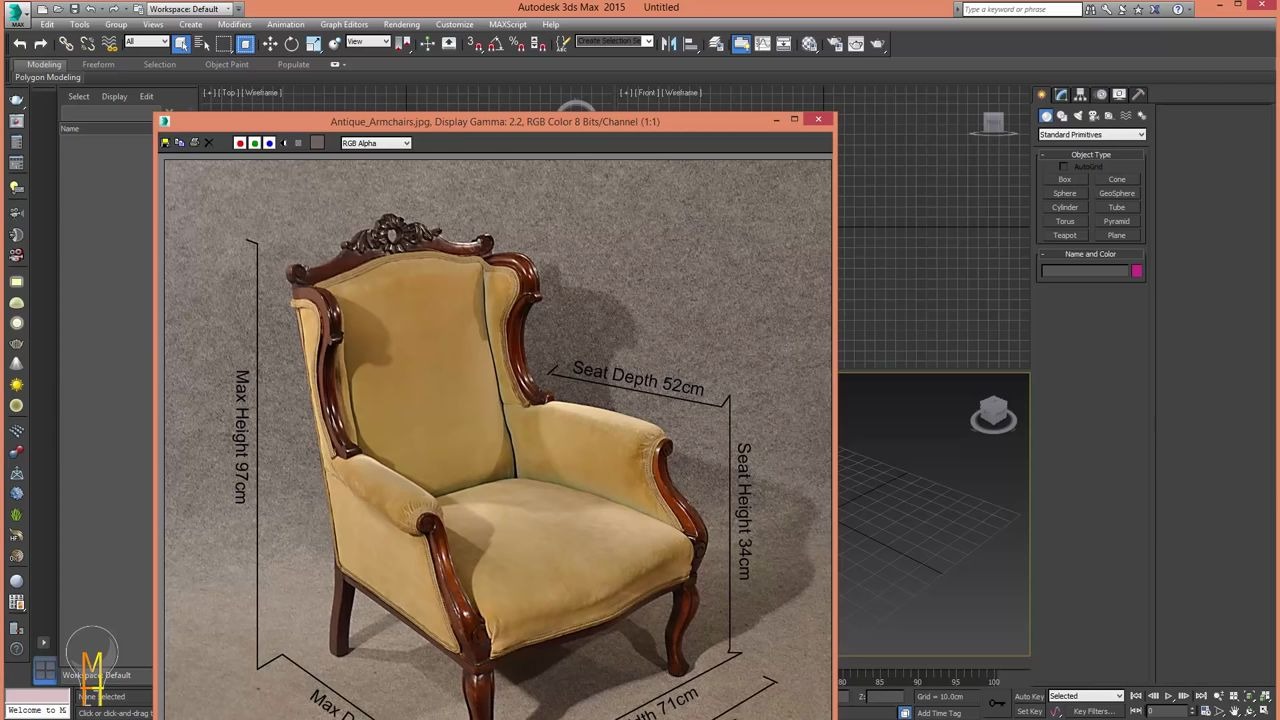Image resolution: width=1280 pixels, height=720 pixels.
Task: Select the Select Object arrow tool
Action: [x=183, y=42]
